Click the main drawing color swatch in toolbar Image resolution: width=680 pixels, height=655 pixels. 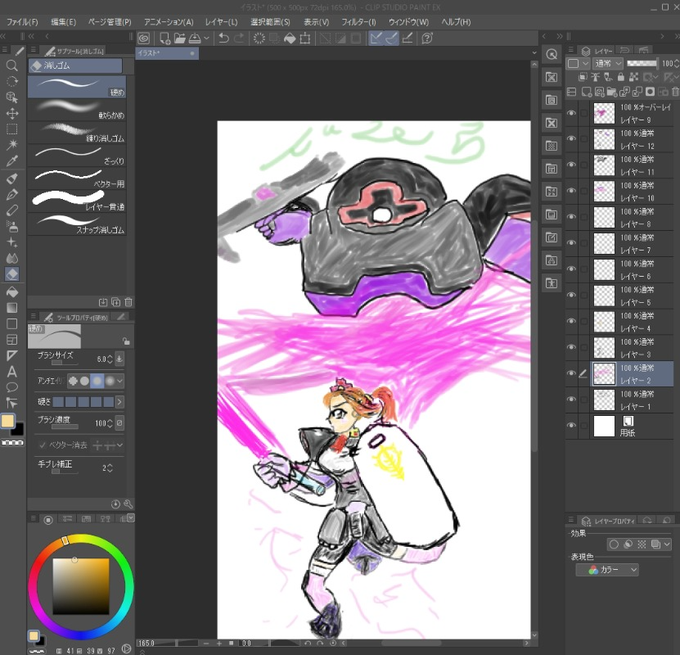click(x=8, y=421)
